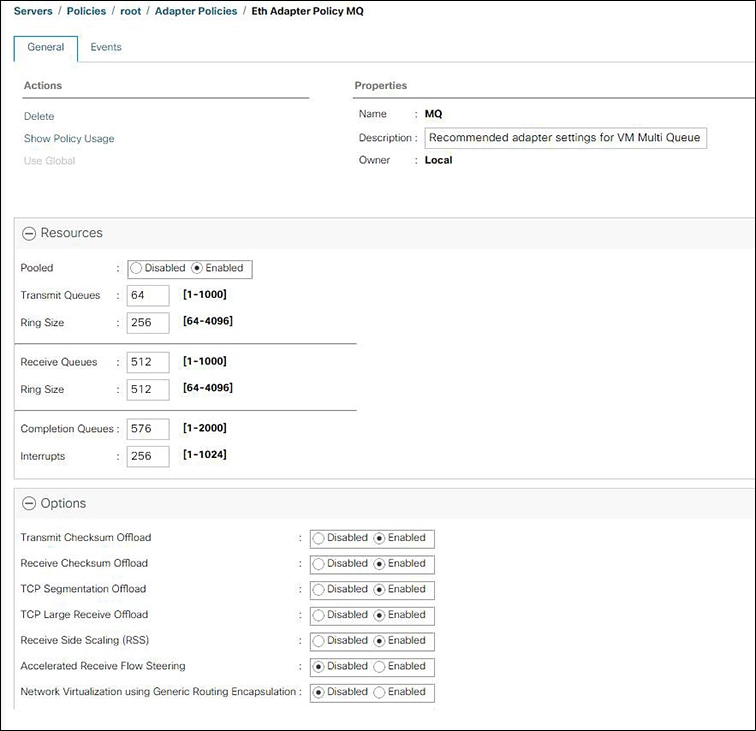Navigate to Servers breadcrumb
Screen dimensions: 756x731
[x=33, y=11]
